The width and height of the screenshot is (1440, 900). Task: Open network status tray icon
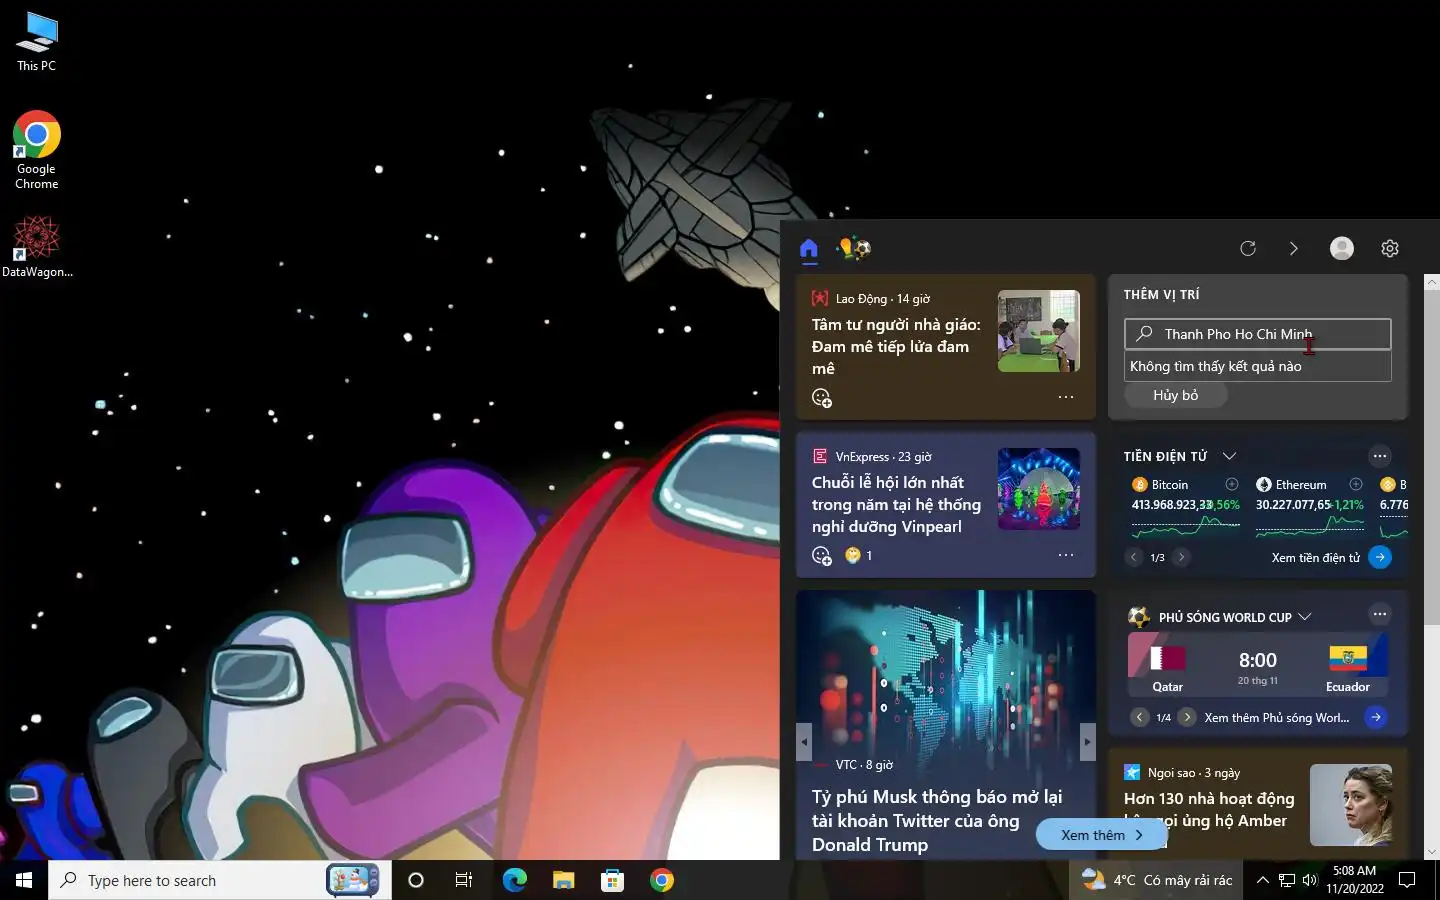[x=1286, y=880]
